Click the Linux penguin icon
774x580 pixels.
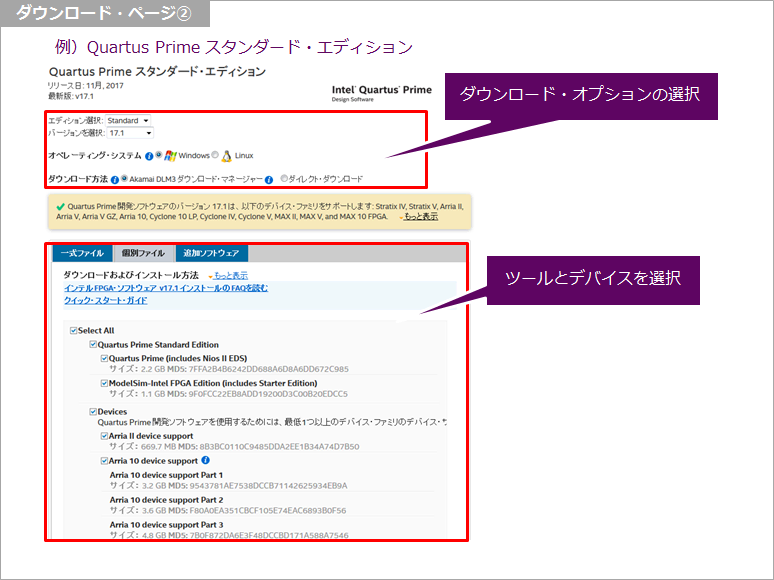(227, 156)
